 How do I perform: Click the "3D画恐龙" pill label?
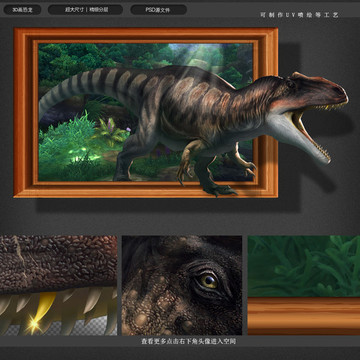pyautogui.click(x=22, y=10)
